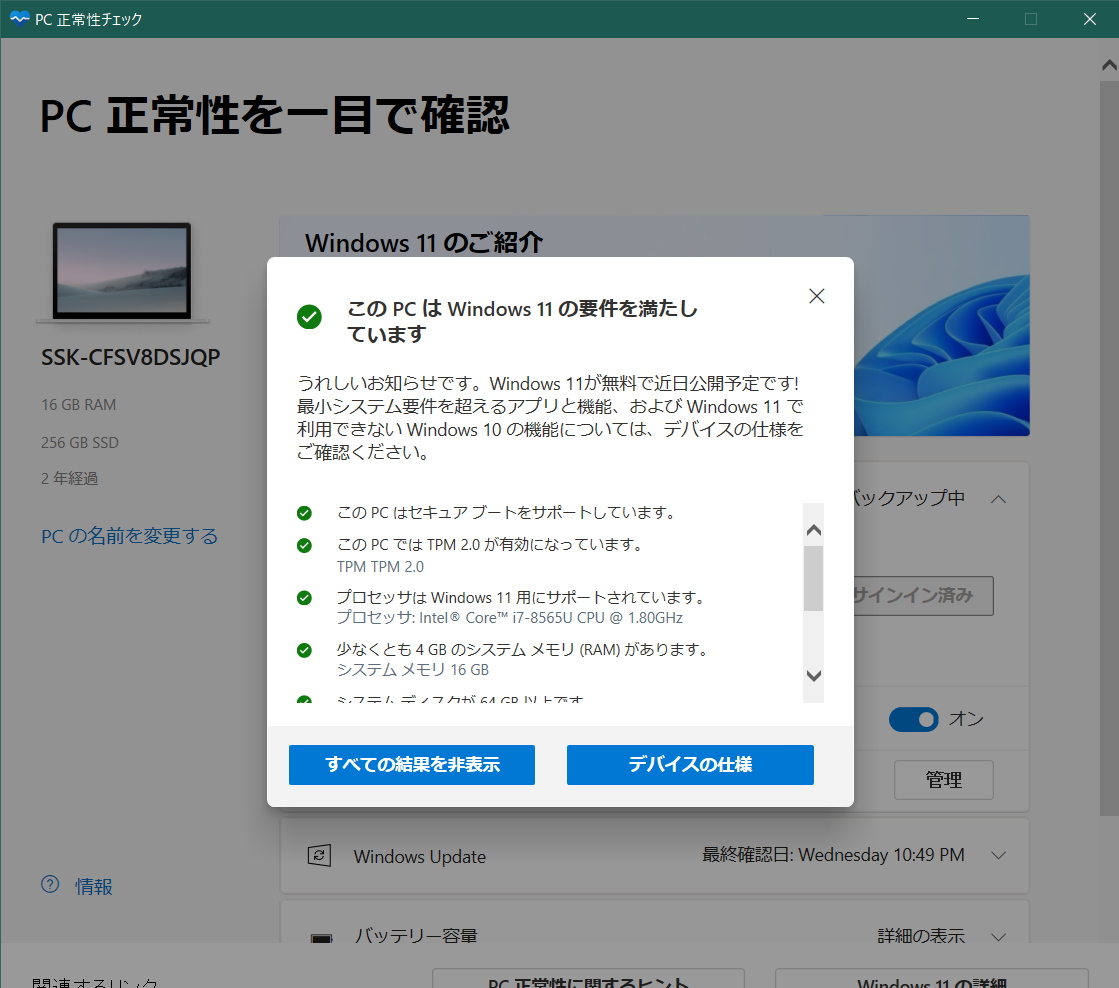This screenshot has height=988, width=1119.
Task: Click the checkmark for TPM 2.0 enabled
Action: click(304, 545)
